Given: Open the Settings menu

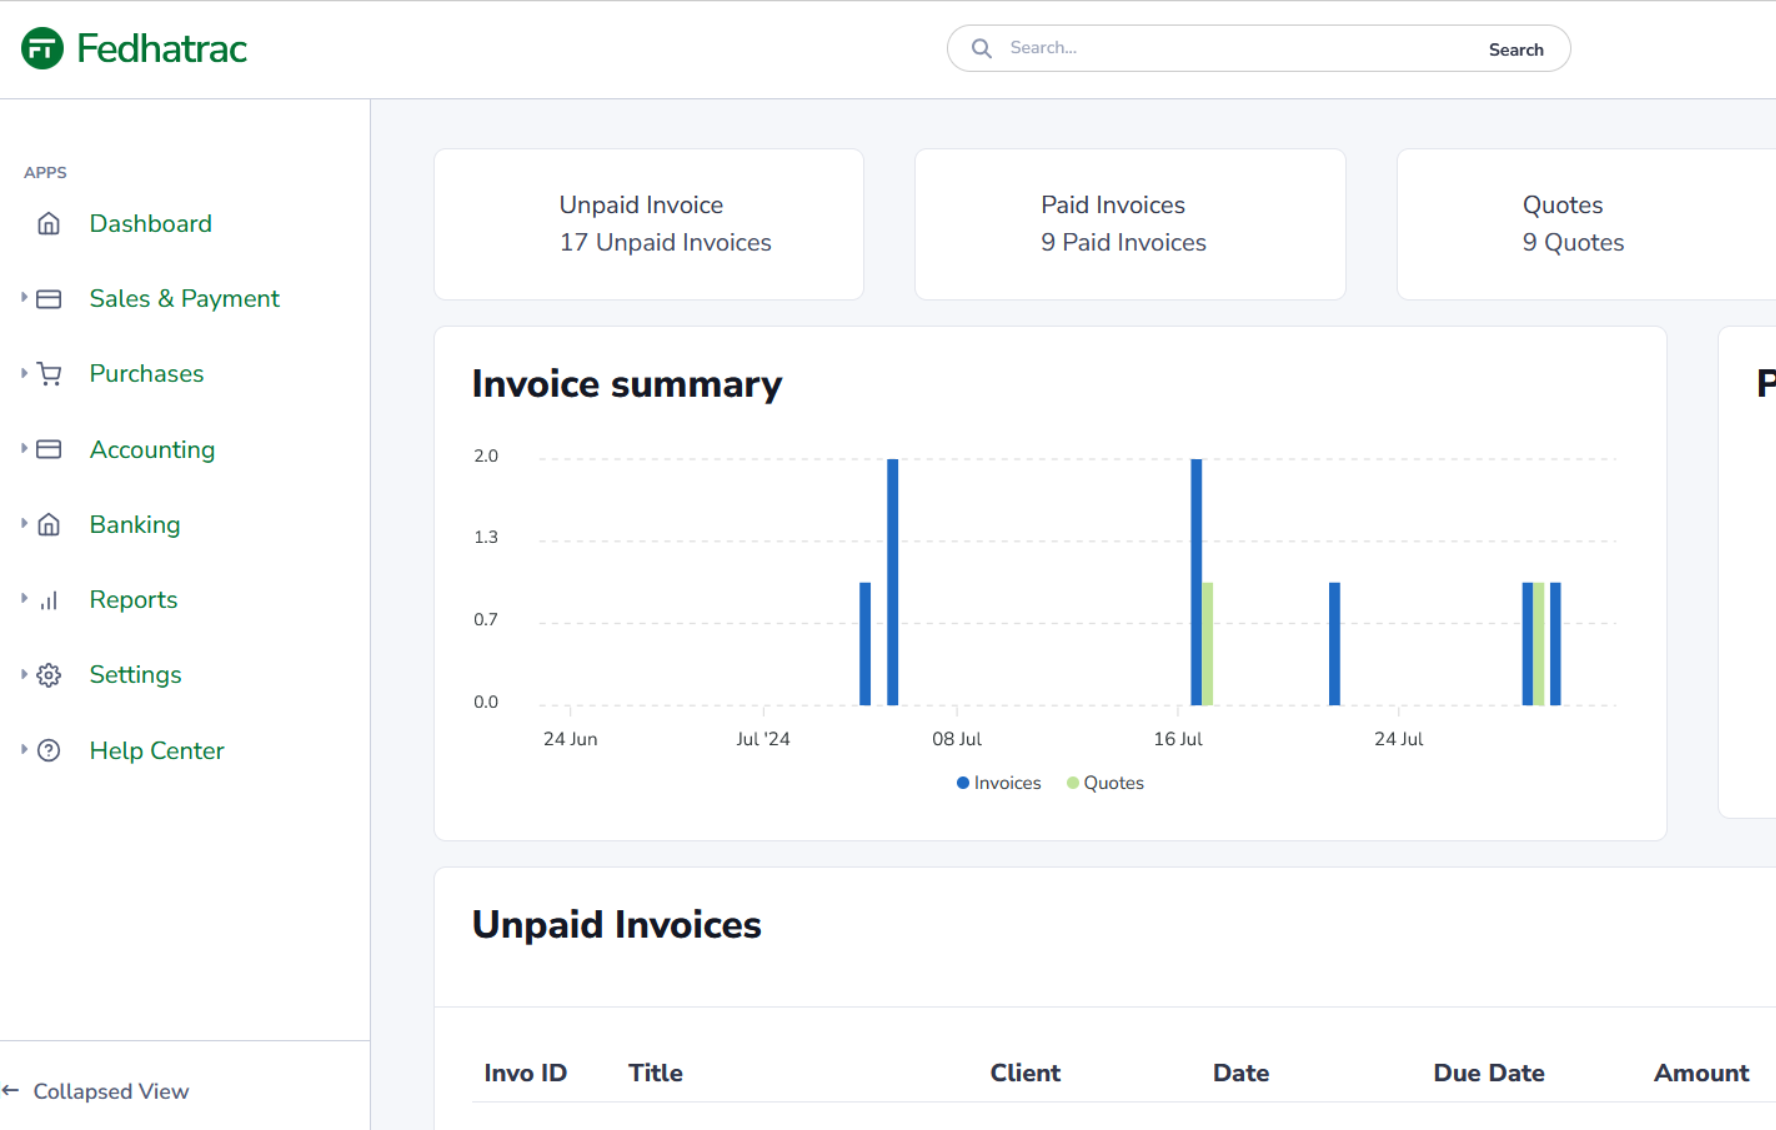Looking at the screenshot, I should [x=135, y=675].
